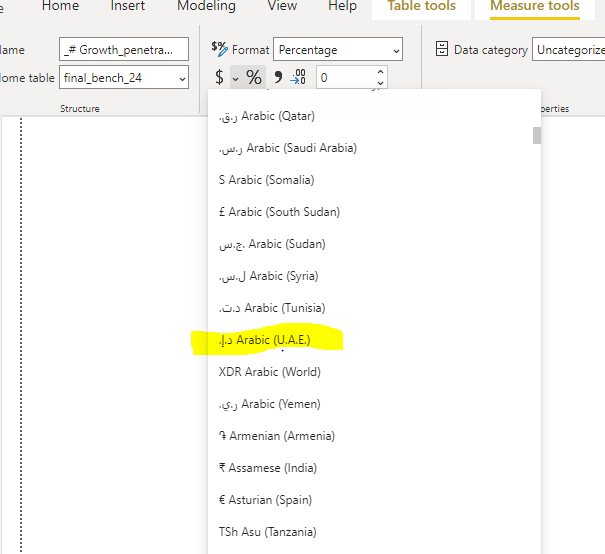
Task: Click the decimal places icon
Action: coord(298,78)
